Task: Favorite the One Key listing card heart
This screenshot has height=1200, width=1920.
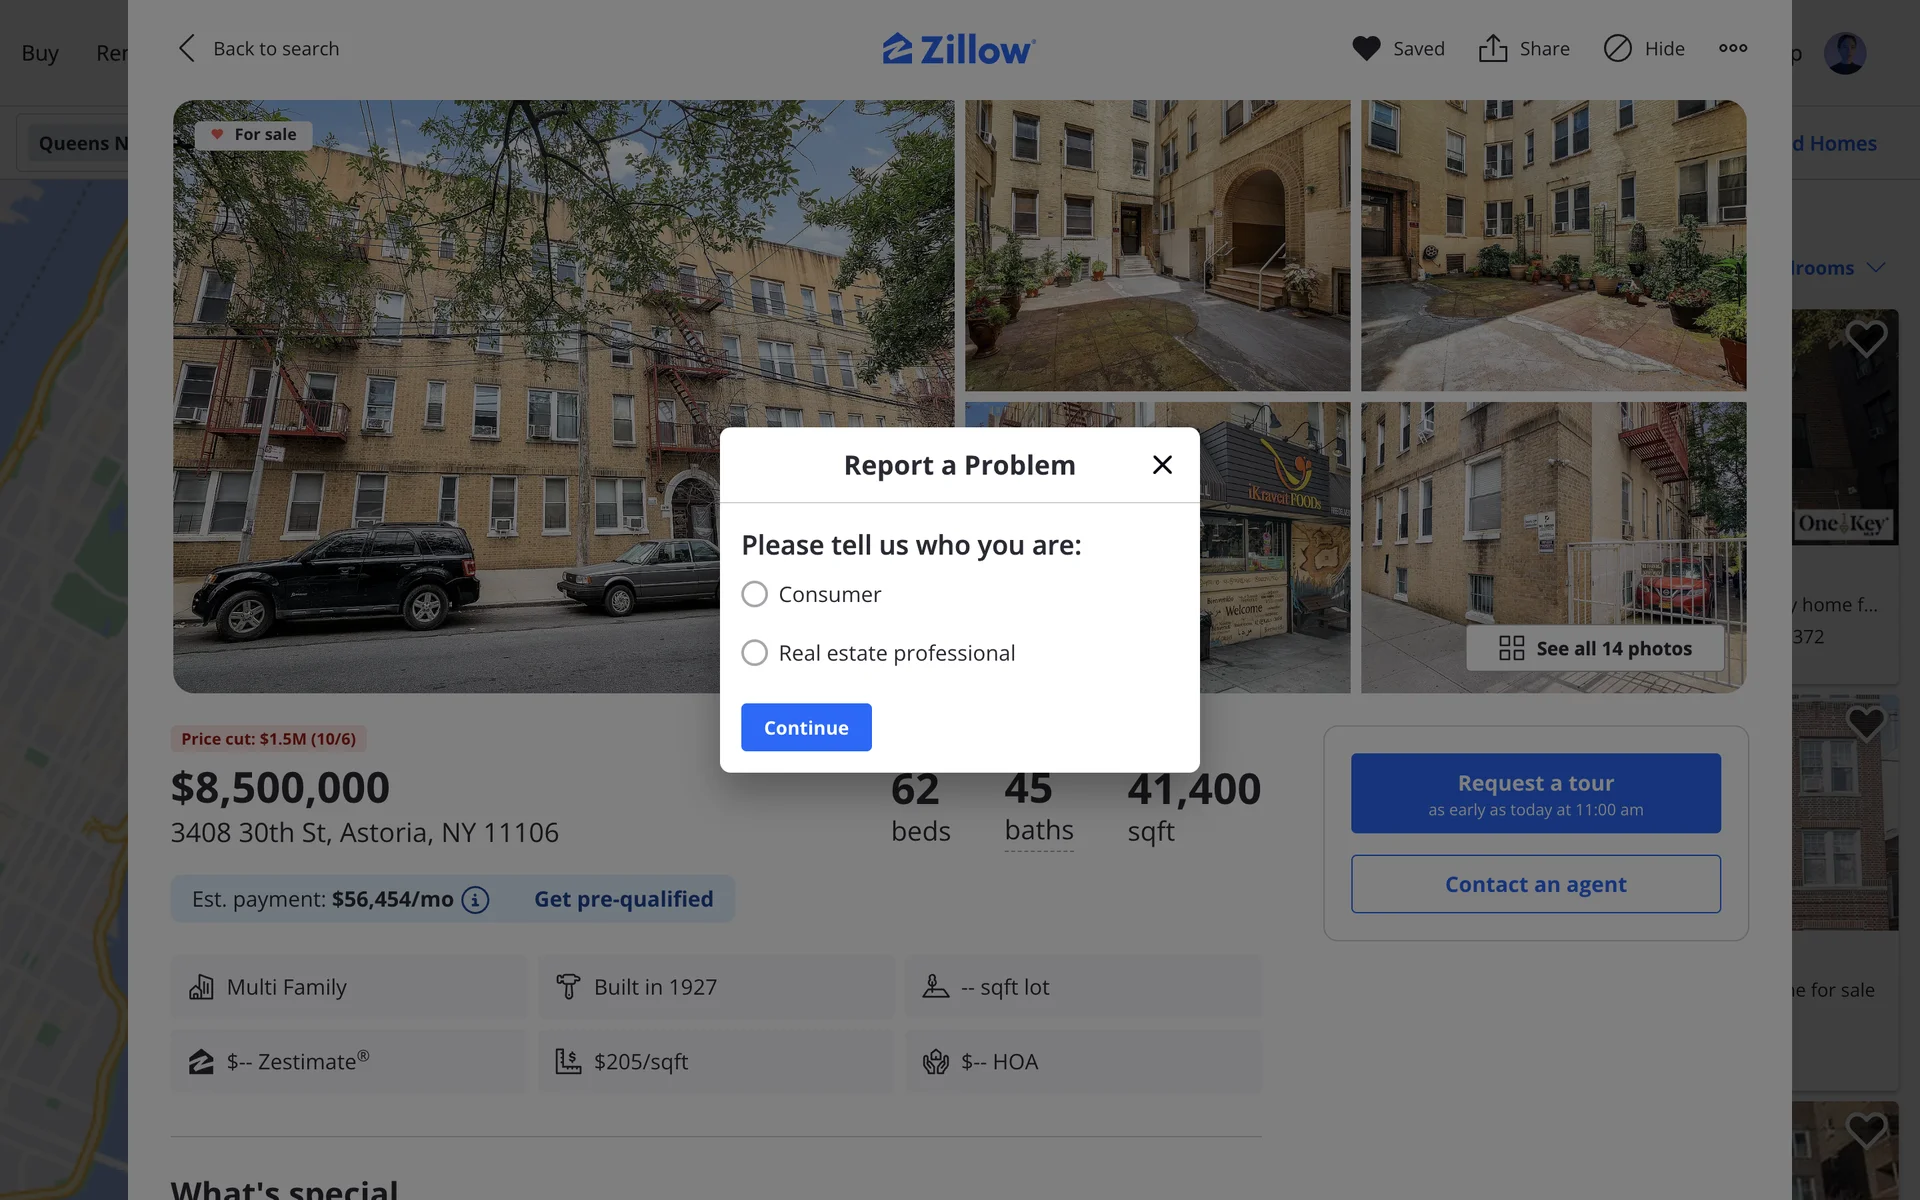Action: pos(1866,339)
